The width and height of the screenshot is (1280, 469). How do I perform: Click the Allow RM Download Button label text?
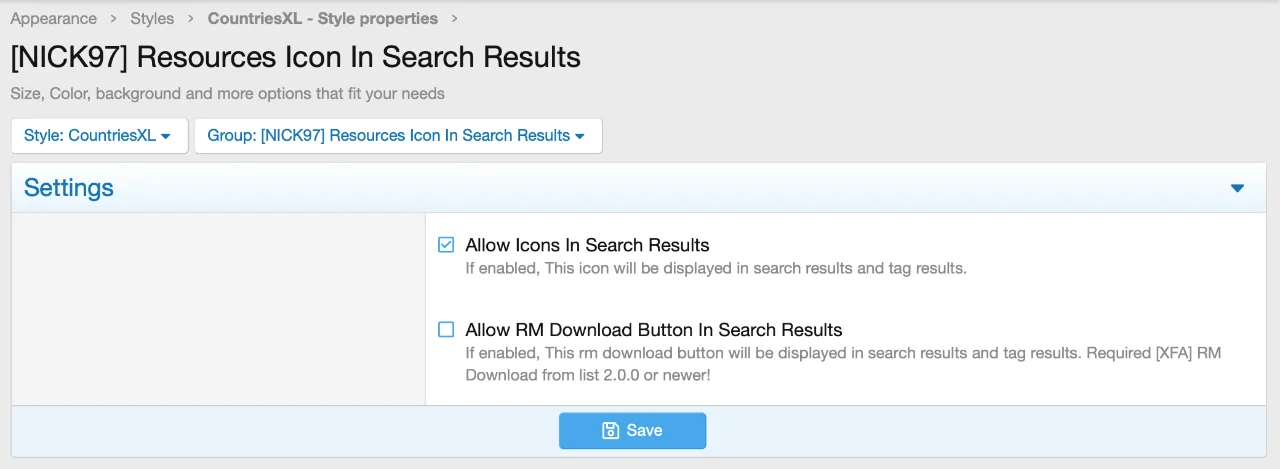654,330
